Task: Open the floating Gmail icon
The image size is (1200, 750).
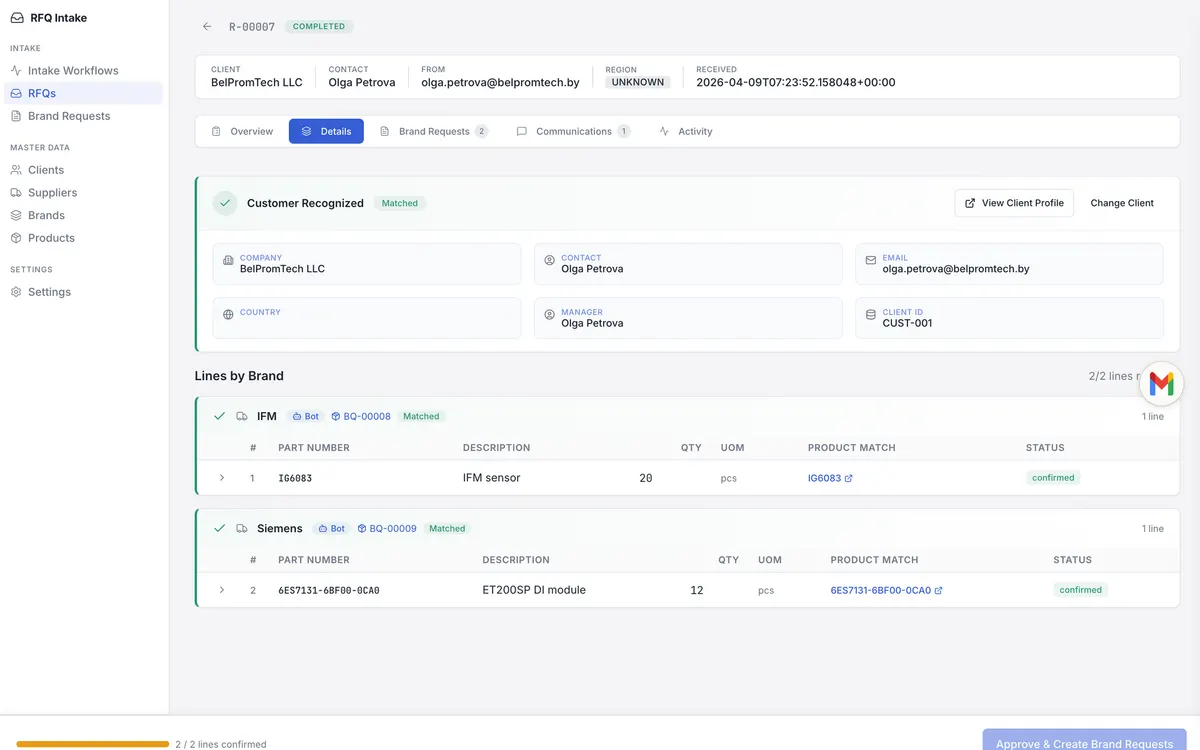Action: point(1161,383)
